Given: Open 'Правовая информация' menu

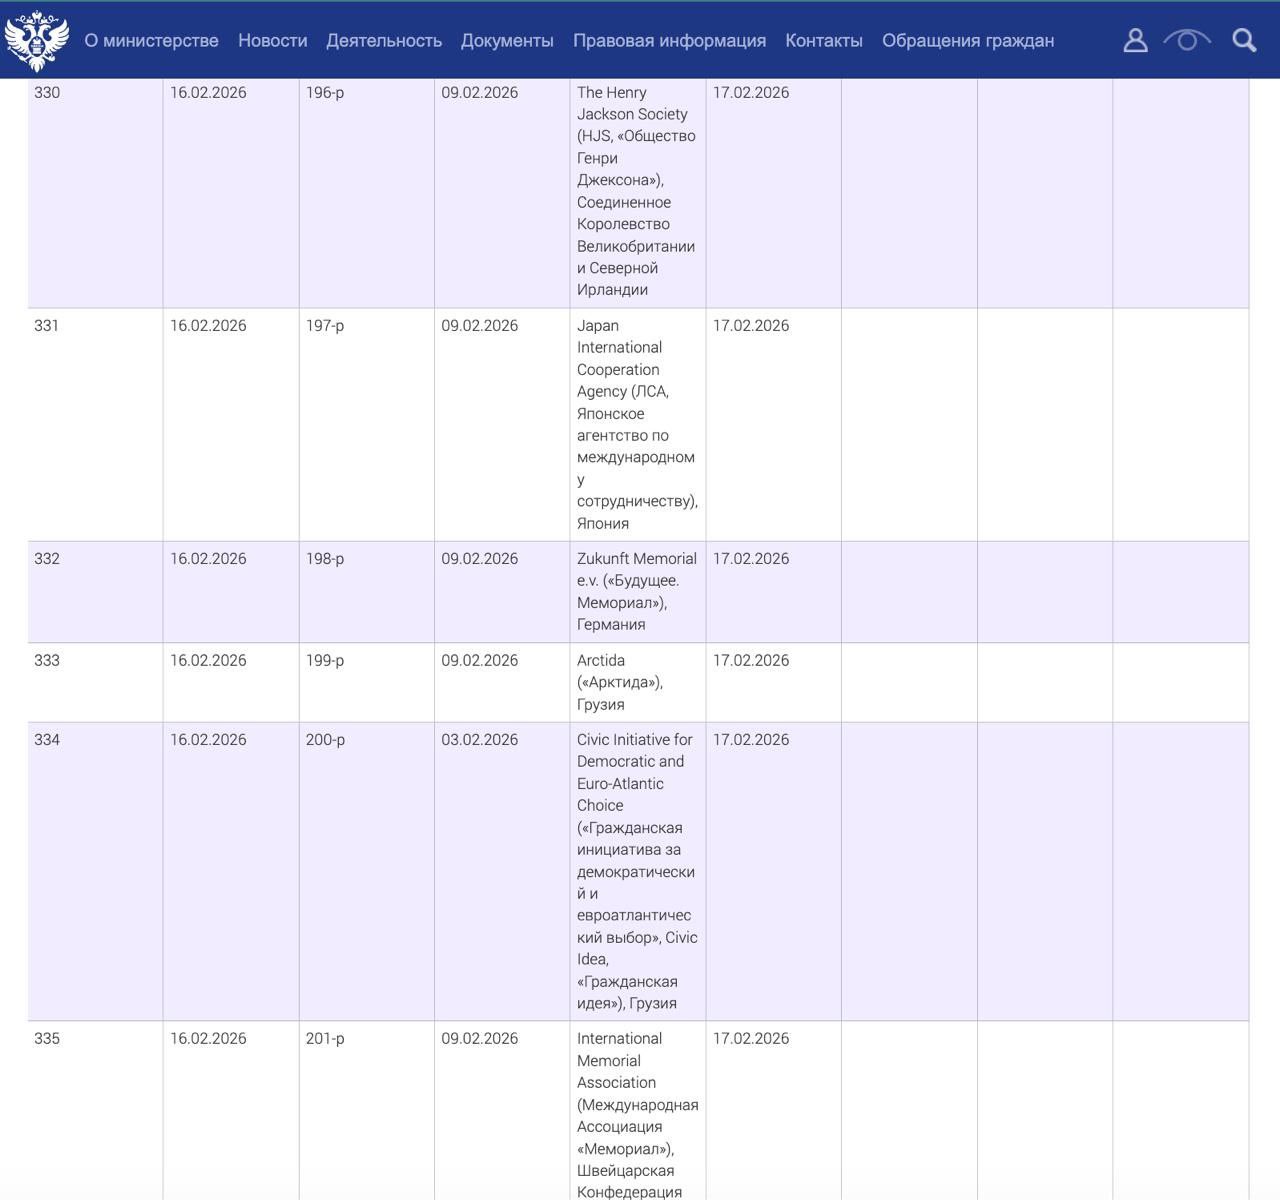Looking at the screenshot, I should (669, 41).
